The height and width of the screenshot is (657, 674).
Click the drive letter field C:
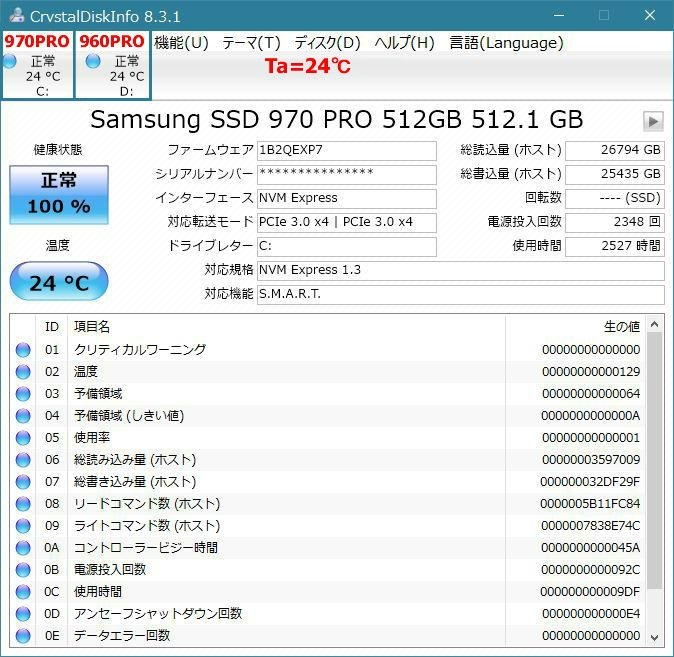346,246
